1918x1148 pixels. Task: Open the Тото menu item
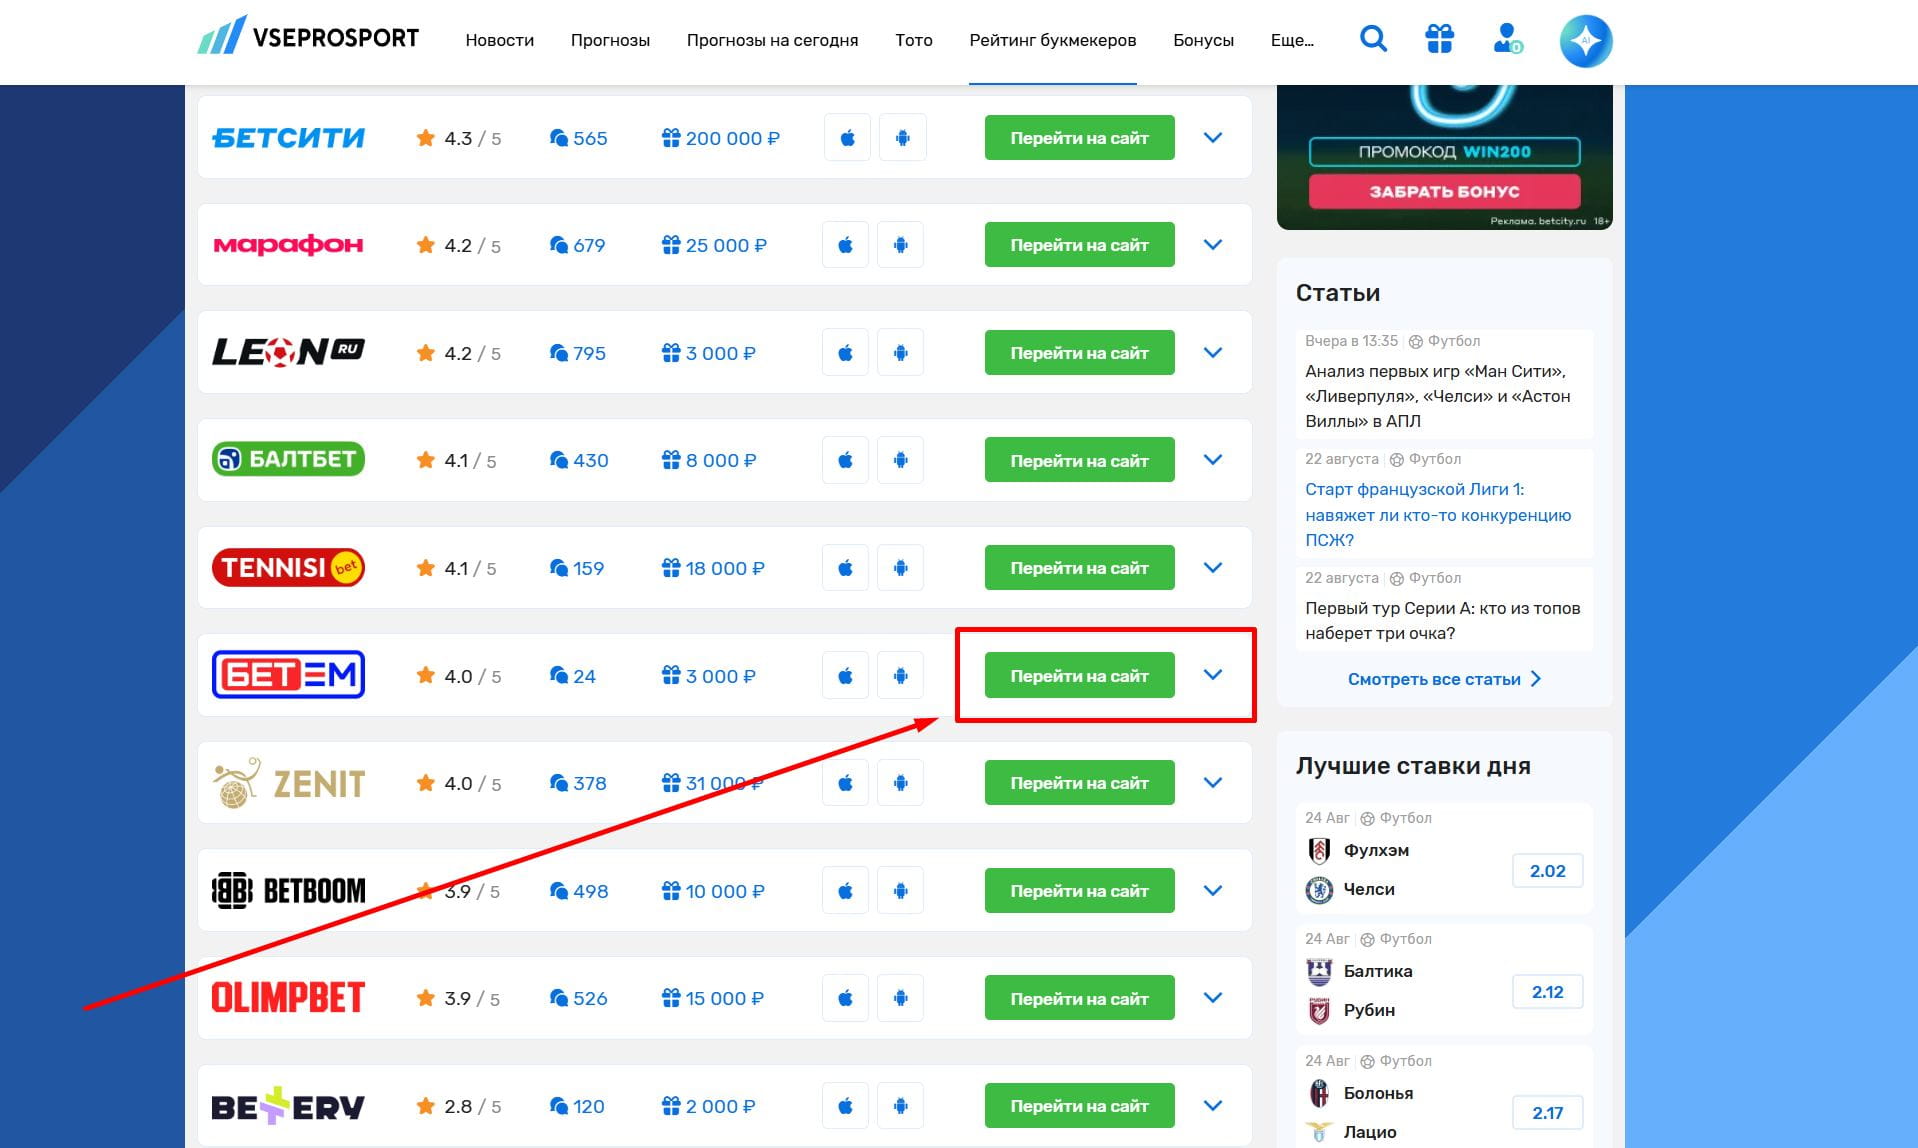click(914, 40)
